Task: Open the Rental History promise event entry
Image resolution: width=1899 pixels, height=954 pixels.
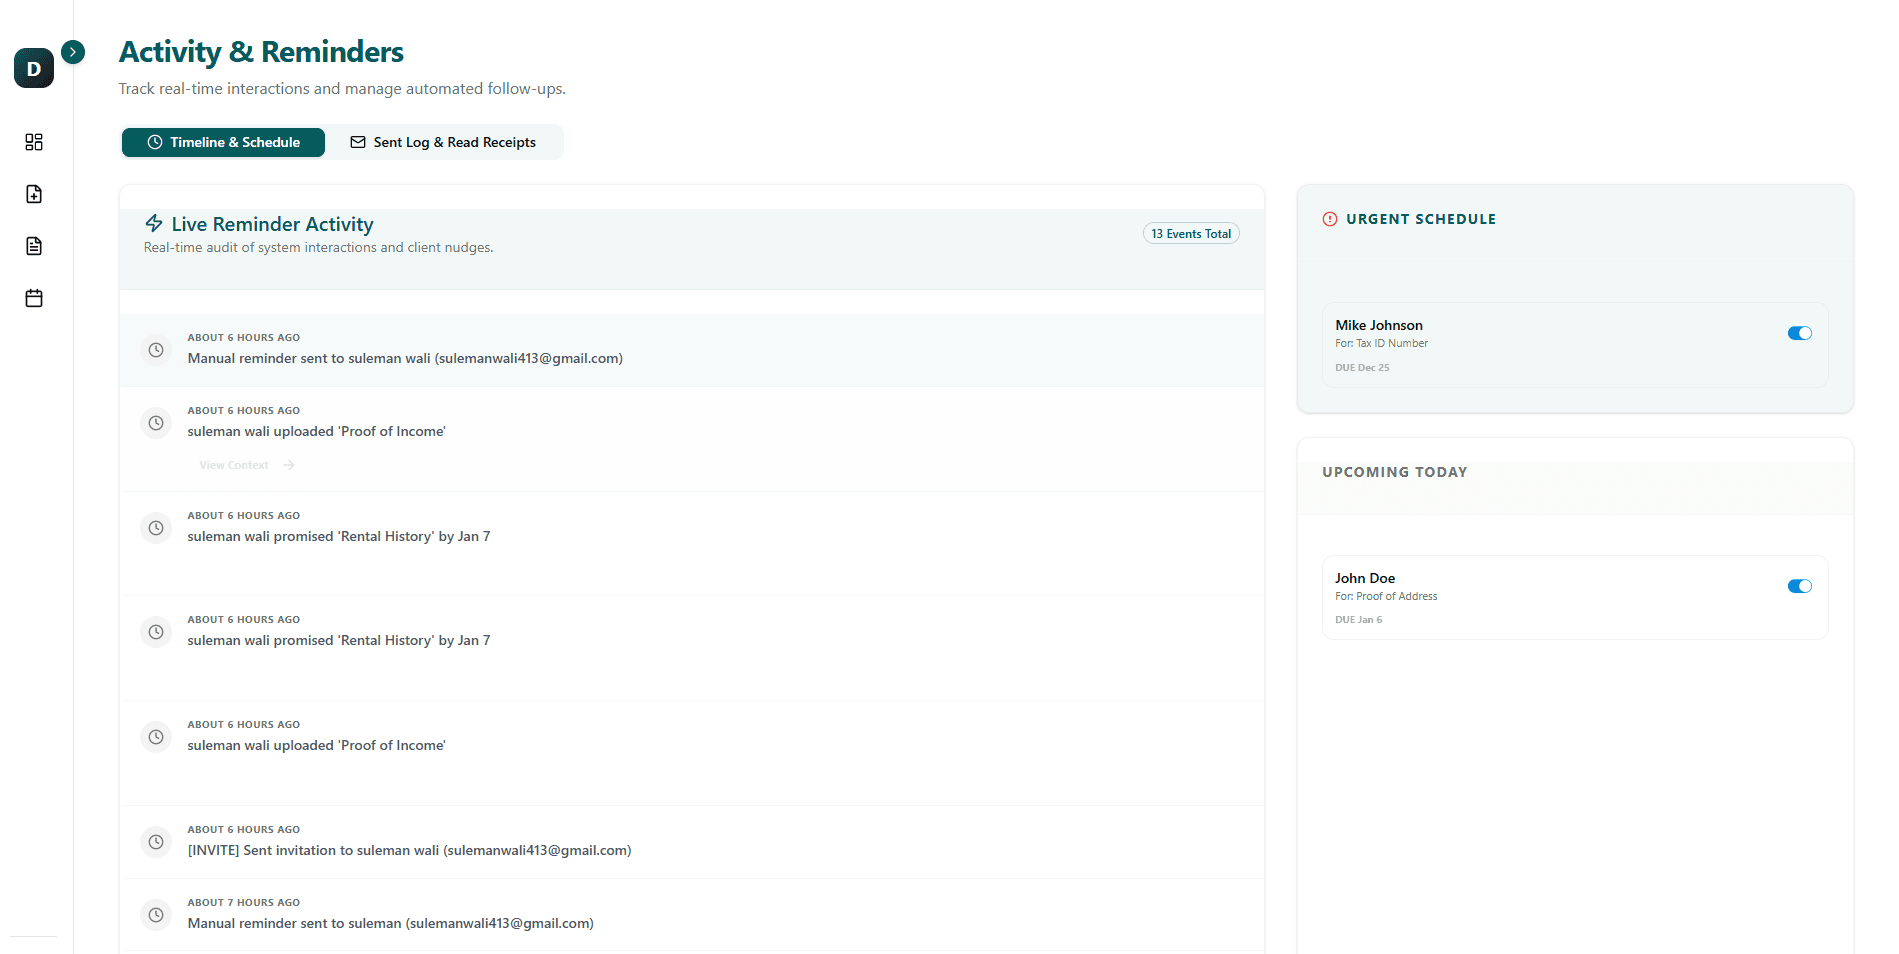Action: [x=338, y=536]
